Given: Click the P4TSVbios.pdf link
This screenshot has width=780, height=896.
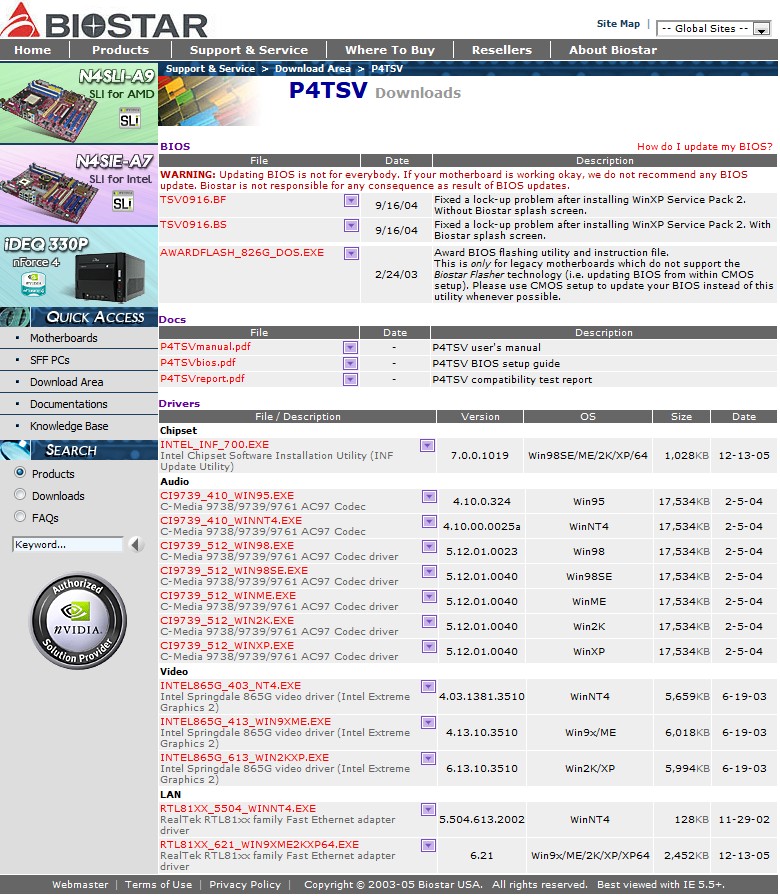Looking at the screenshot, I should pyautogui.click(x=198, y=363).
